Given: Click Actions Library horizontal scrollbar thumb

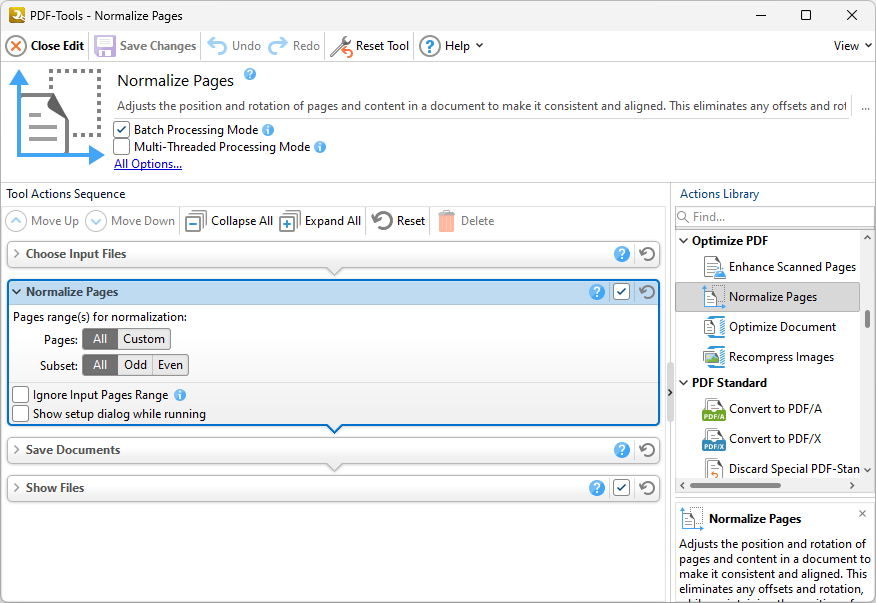Looking at the screenshot, I should [735, 486].
